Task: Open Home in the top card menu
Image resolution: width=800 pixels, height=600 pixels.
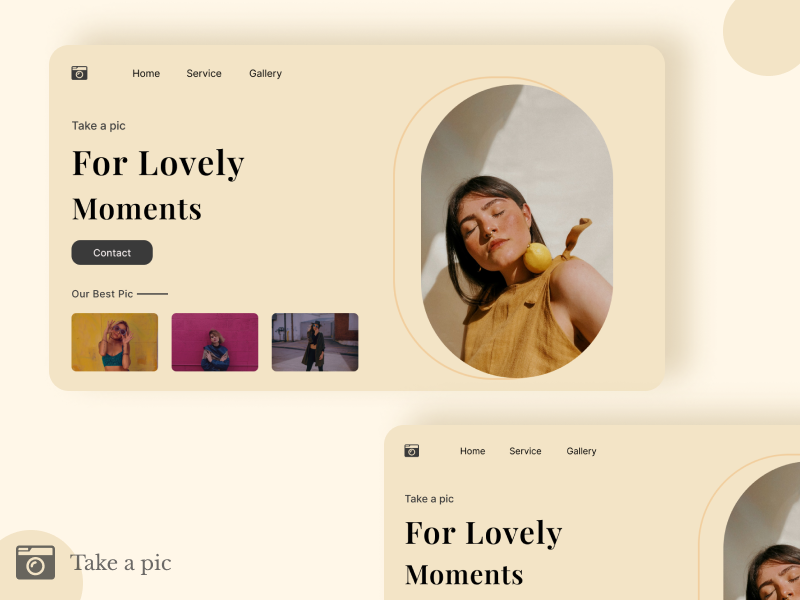Action: [146, 73]
